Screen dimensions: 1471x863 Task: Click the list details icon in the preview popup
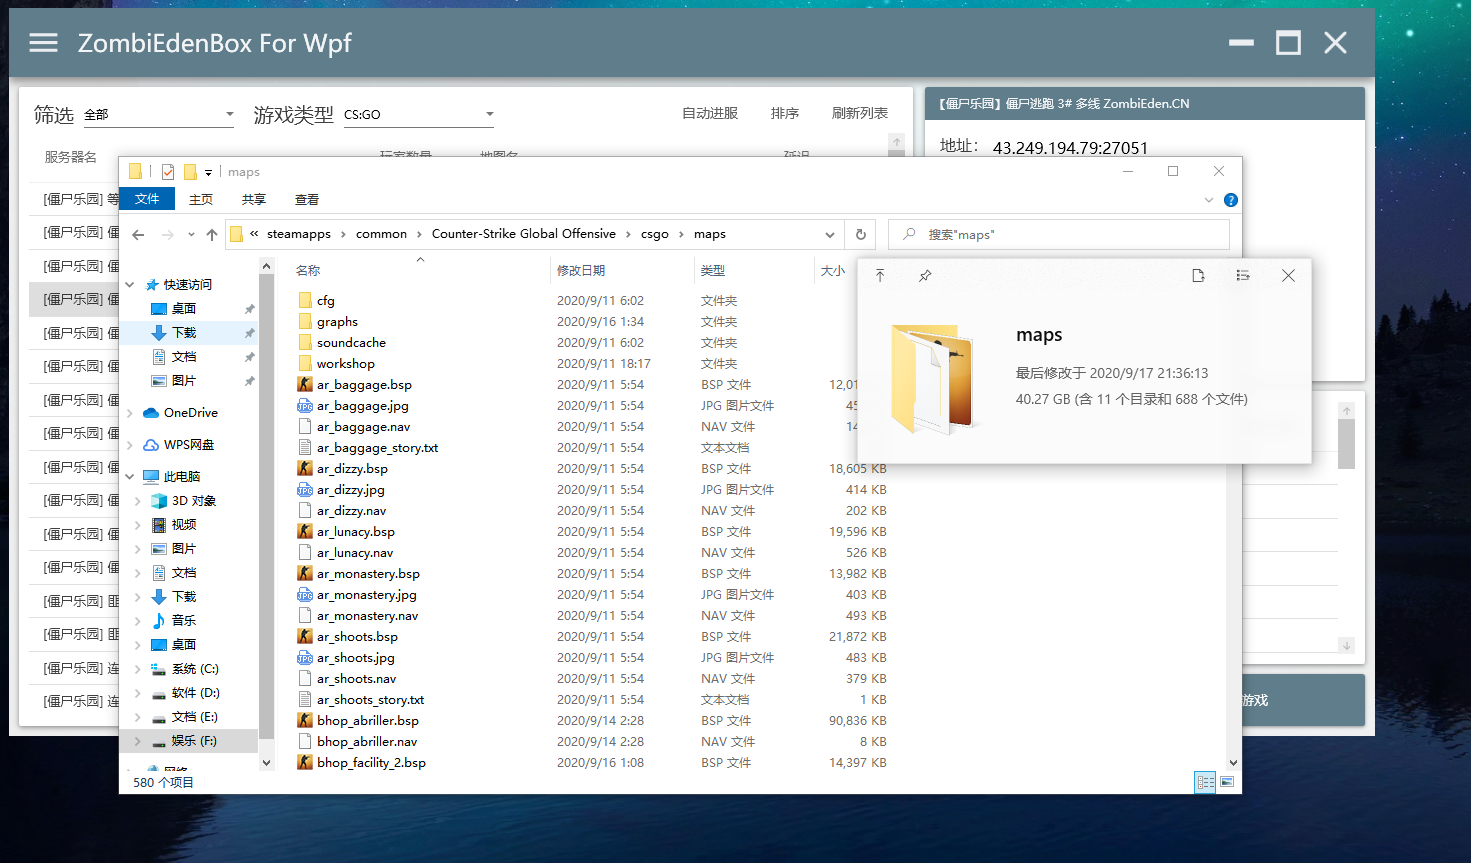pos(1243,275)
